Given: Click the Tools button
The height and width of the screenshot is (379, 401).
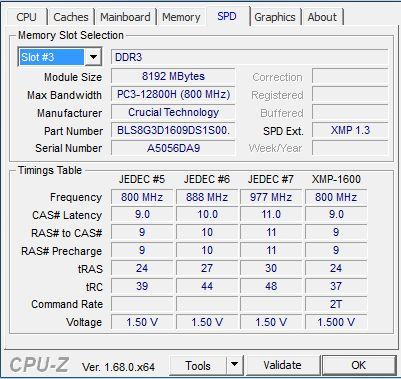Looking at the screenshot, I should coord(198,366).
